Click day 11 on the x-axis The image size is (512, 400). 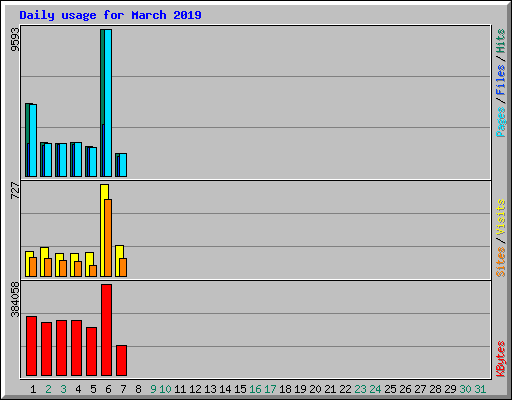coord(180,389)
